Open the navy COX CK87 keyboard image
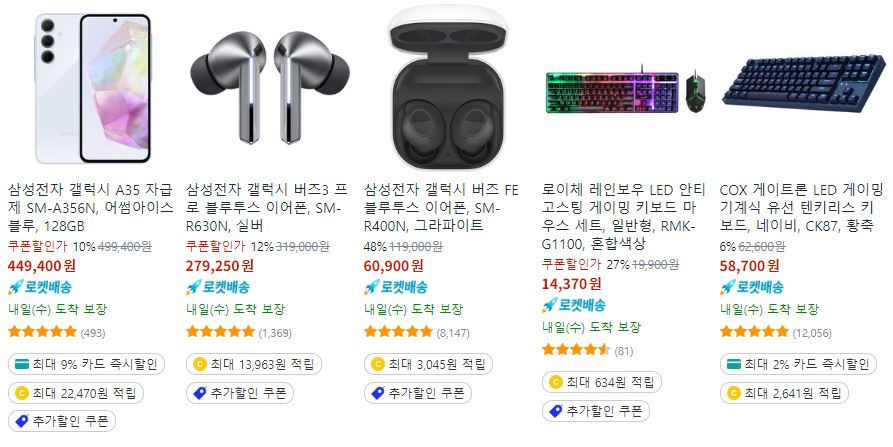The width and height of the screenshot is (893, 447). tap(804, 83)
